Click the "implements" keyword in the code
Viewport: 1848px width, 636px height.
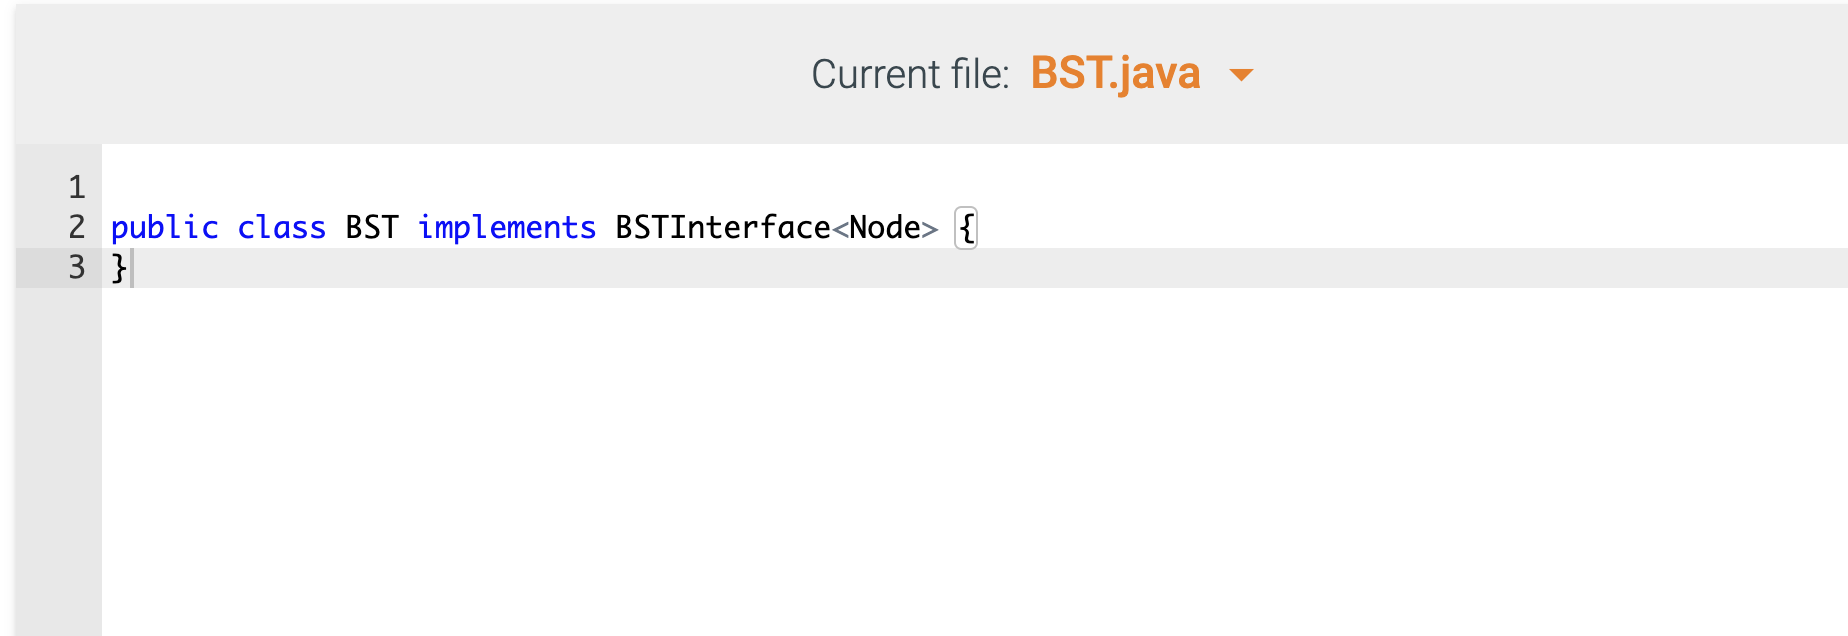tap(506, 228)
